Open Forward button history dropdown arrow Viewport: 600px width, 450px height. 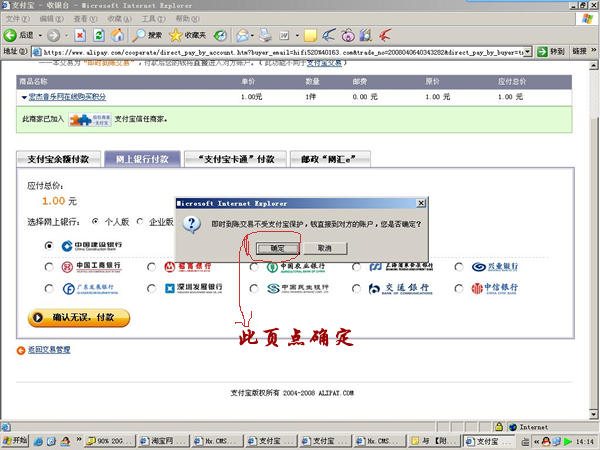click(x=66, y=36)
